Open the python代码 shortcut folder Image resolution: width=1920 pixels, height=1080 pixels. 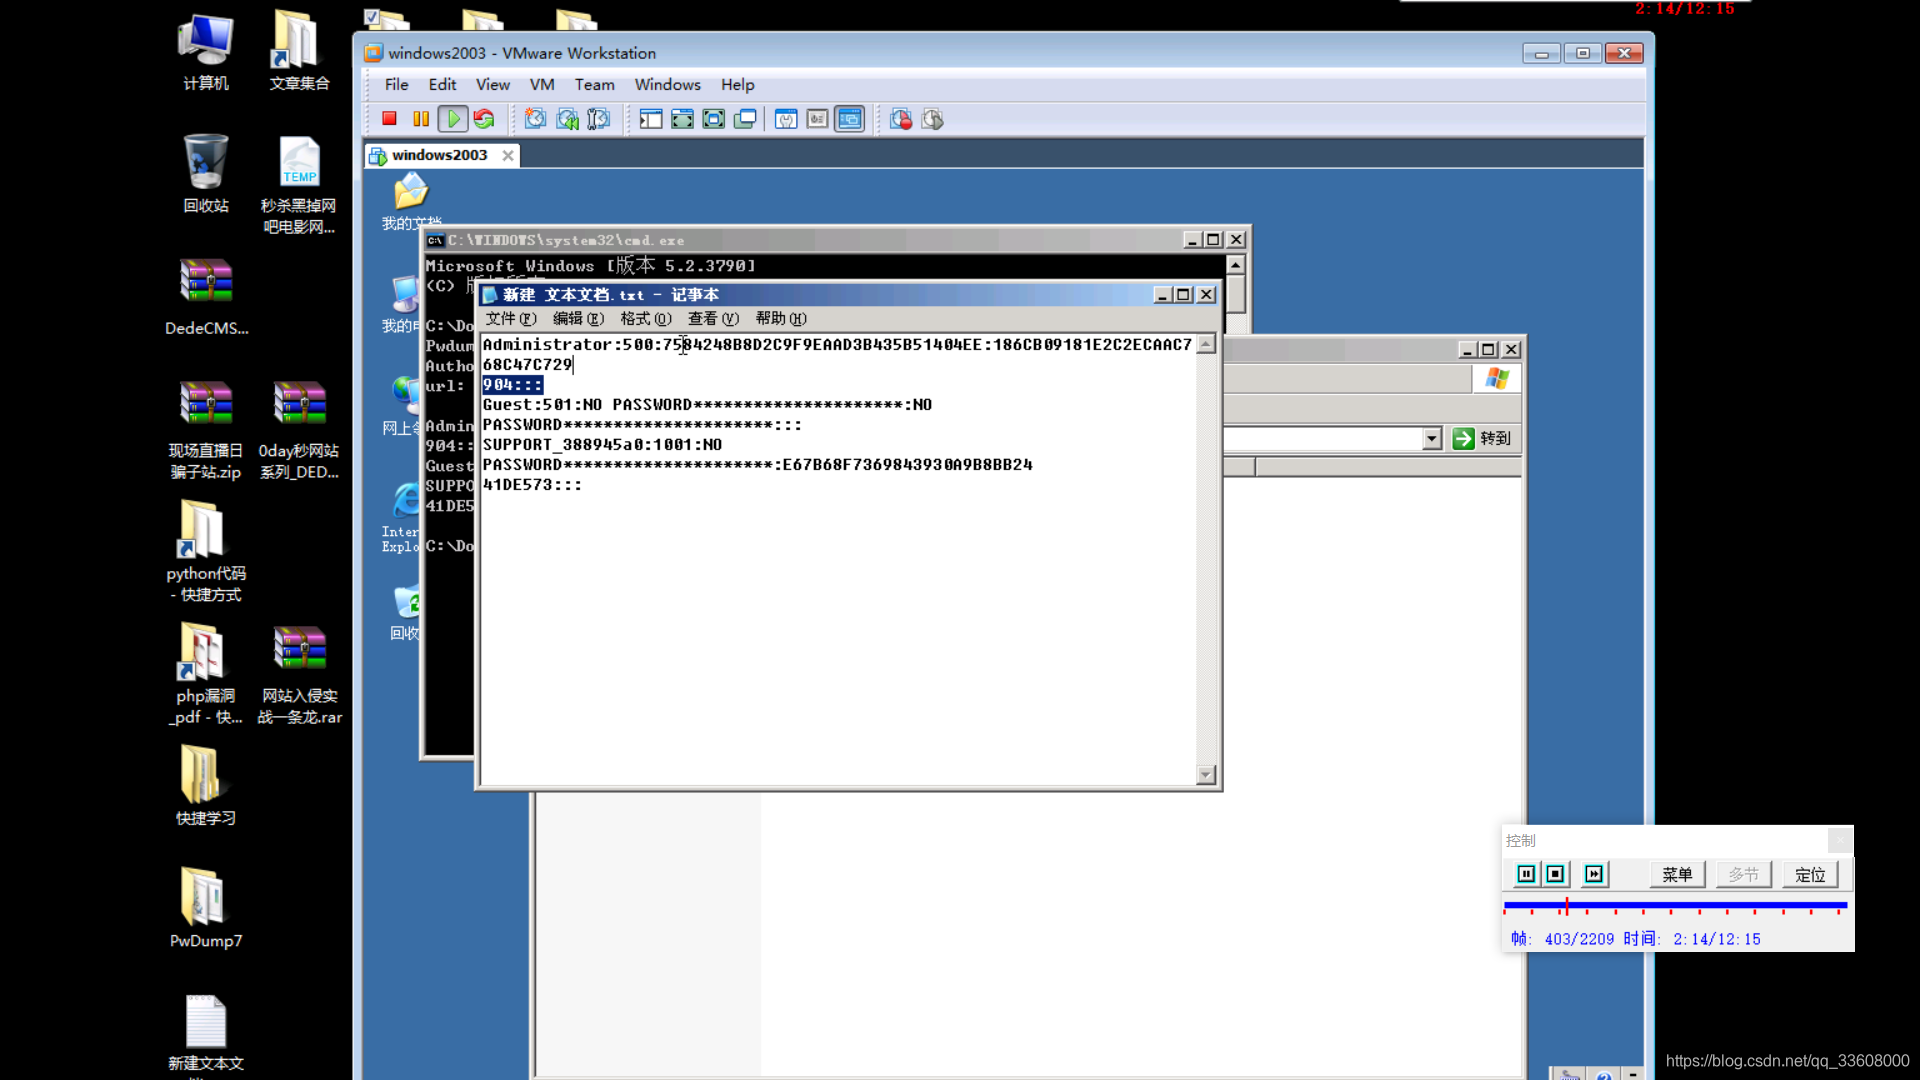coord(206,551)
